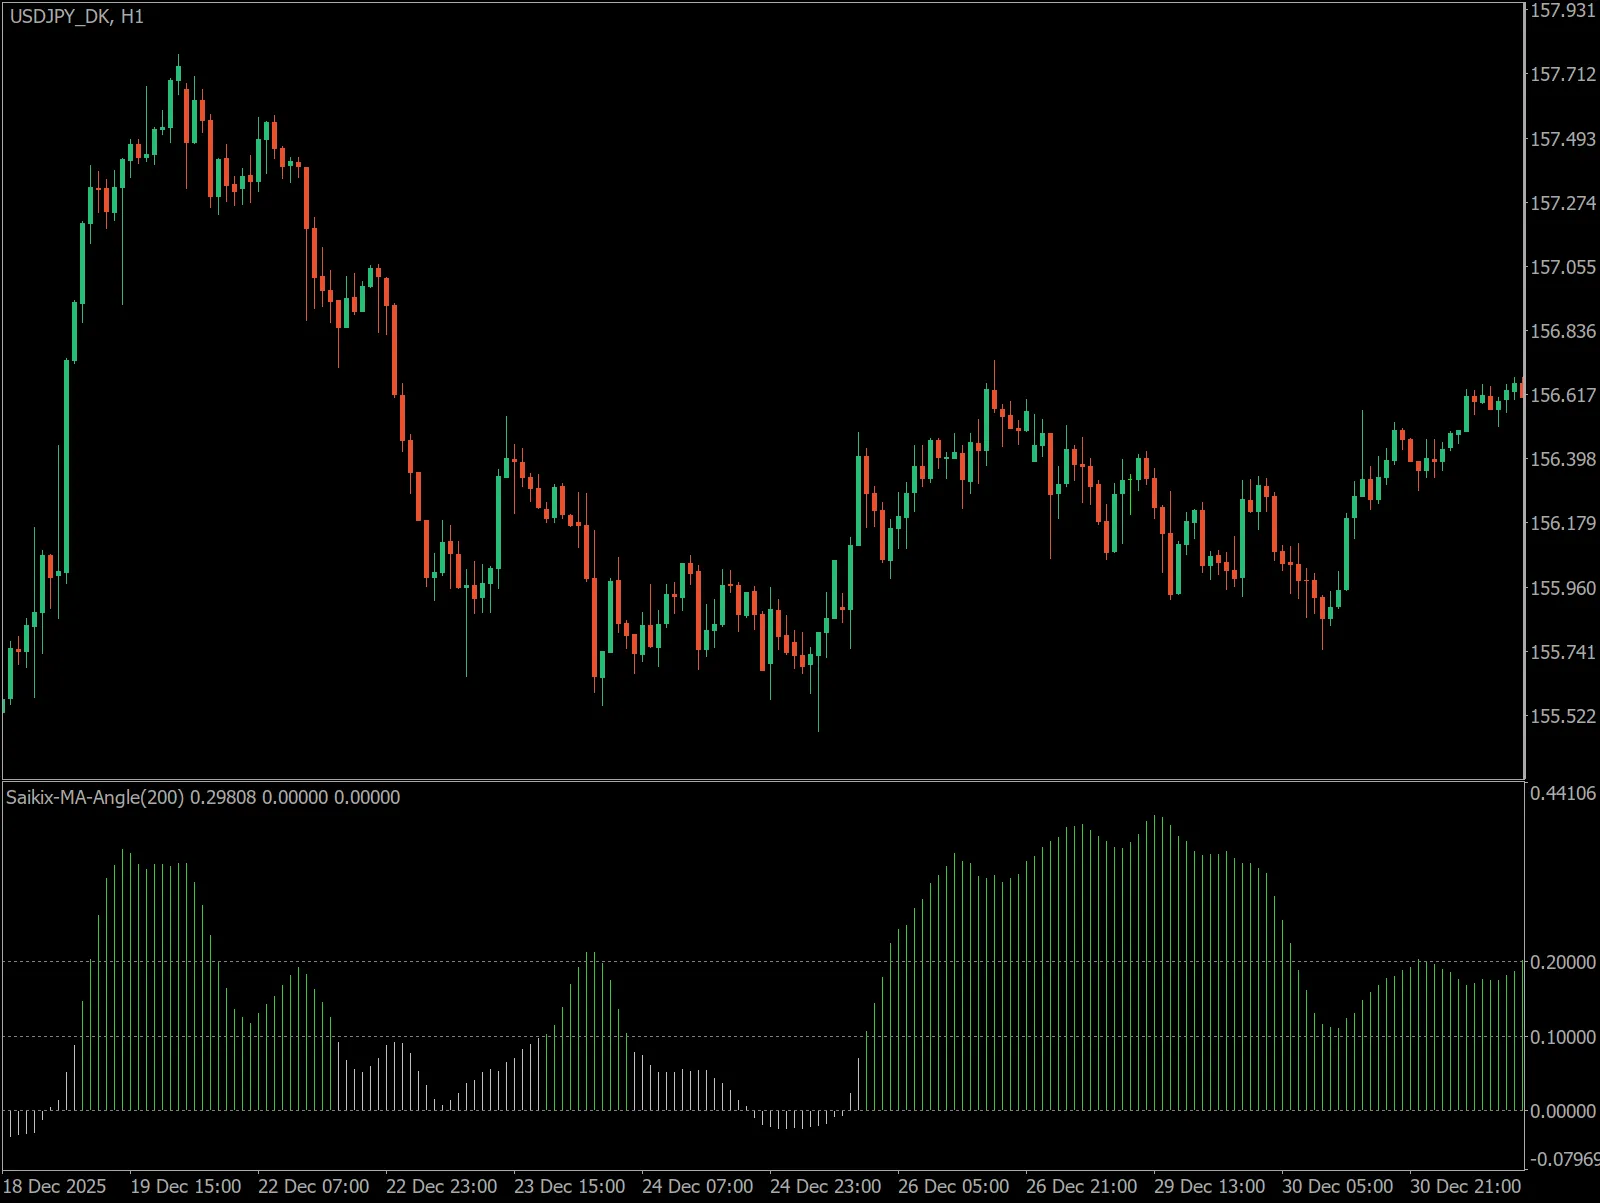Click the 156.617 price scale label

point(1563,395)
